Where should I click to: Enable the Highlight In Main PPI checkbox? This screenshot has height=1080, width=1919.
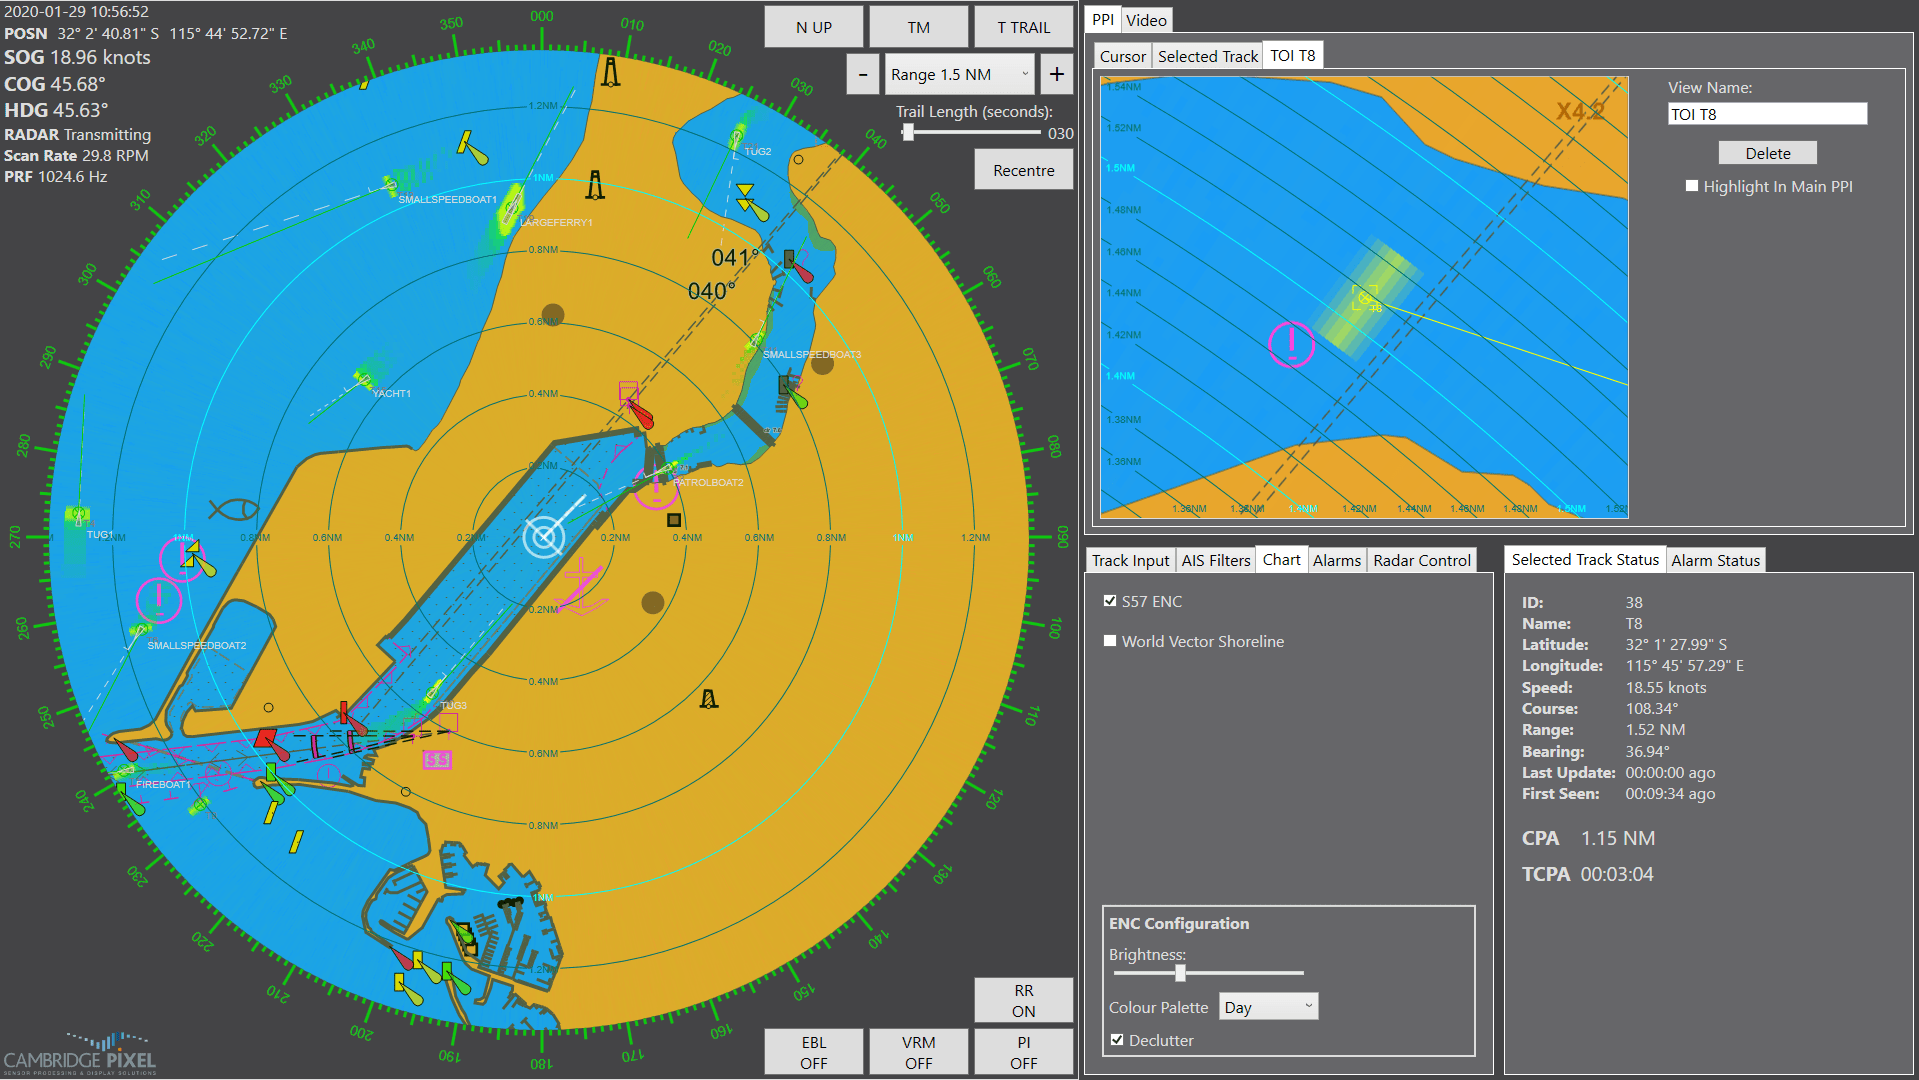(x=1691, y=186)
